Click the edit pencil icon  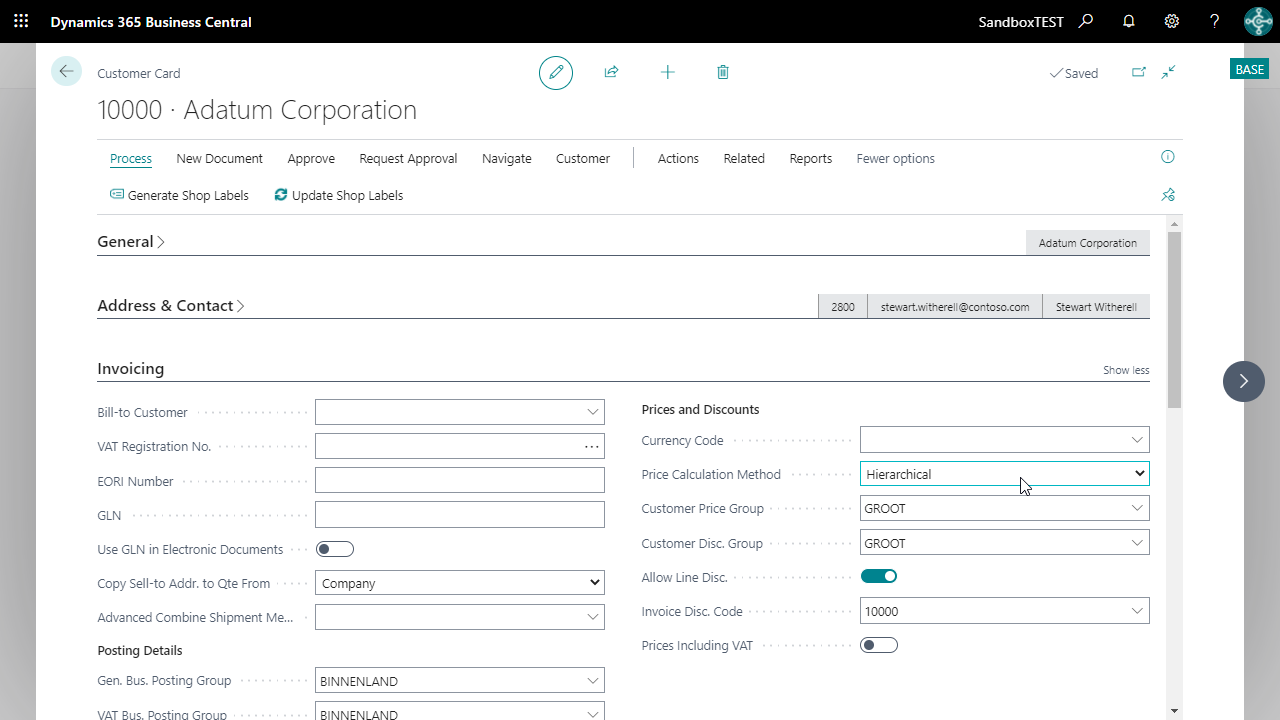556,73
